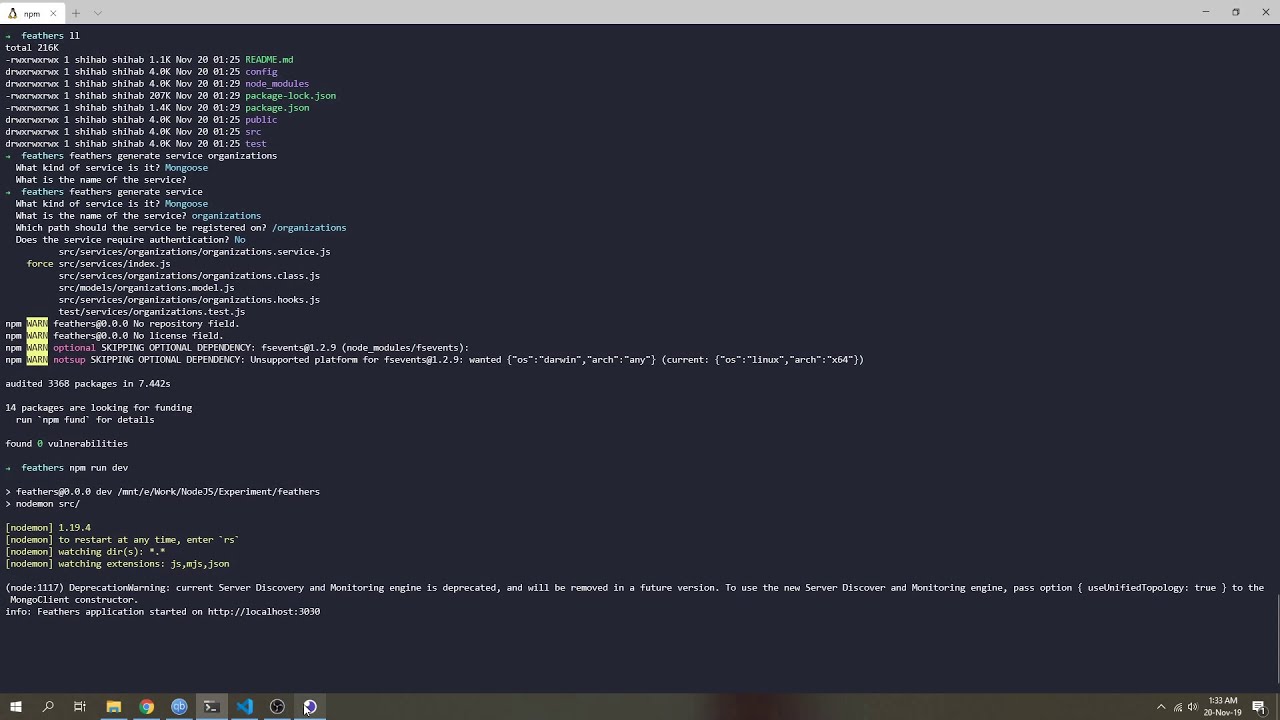Viewport: 1280px width, 720px height.
Task: Click the '(node:1117) DeprecationWarning' message
Action: coord(635,588)
